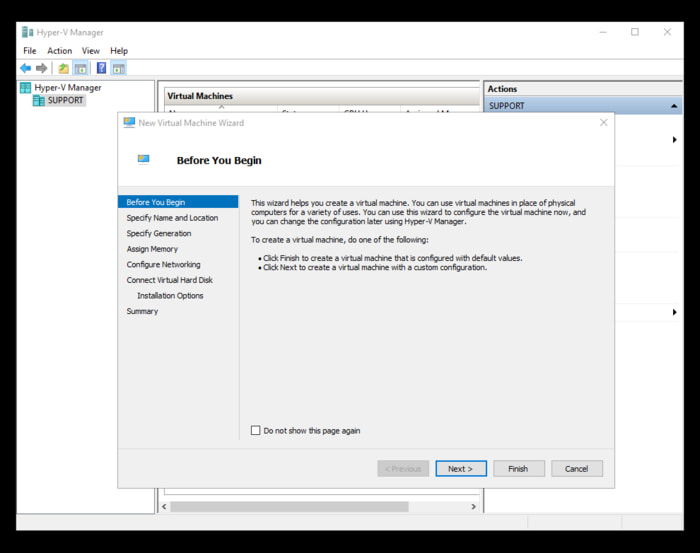Select the Hyper-V Manager tree root
Image resolution: width=700 pixels, height=553 pixels.
pyautogui.click(x=68, y=88)
